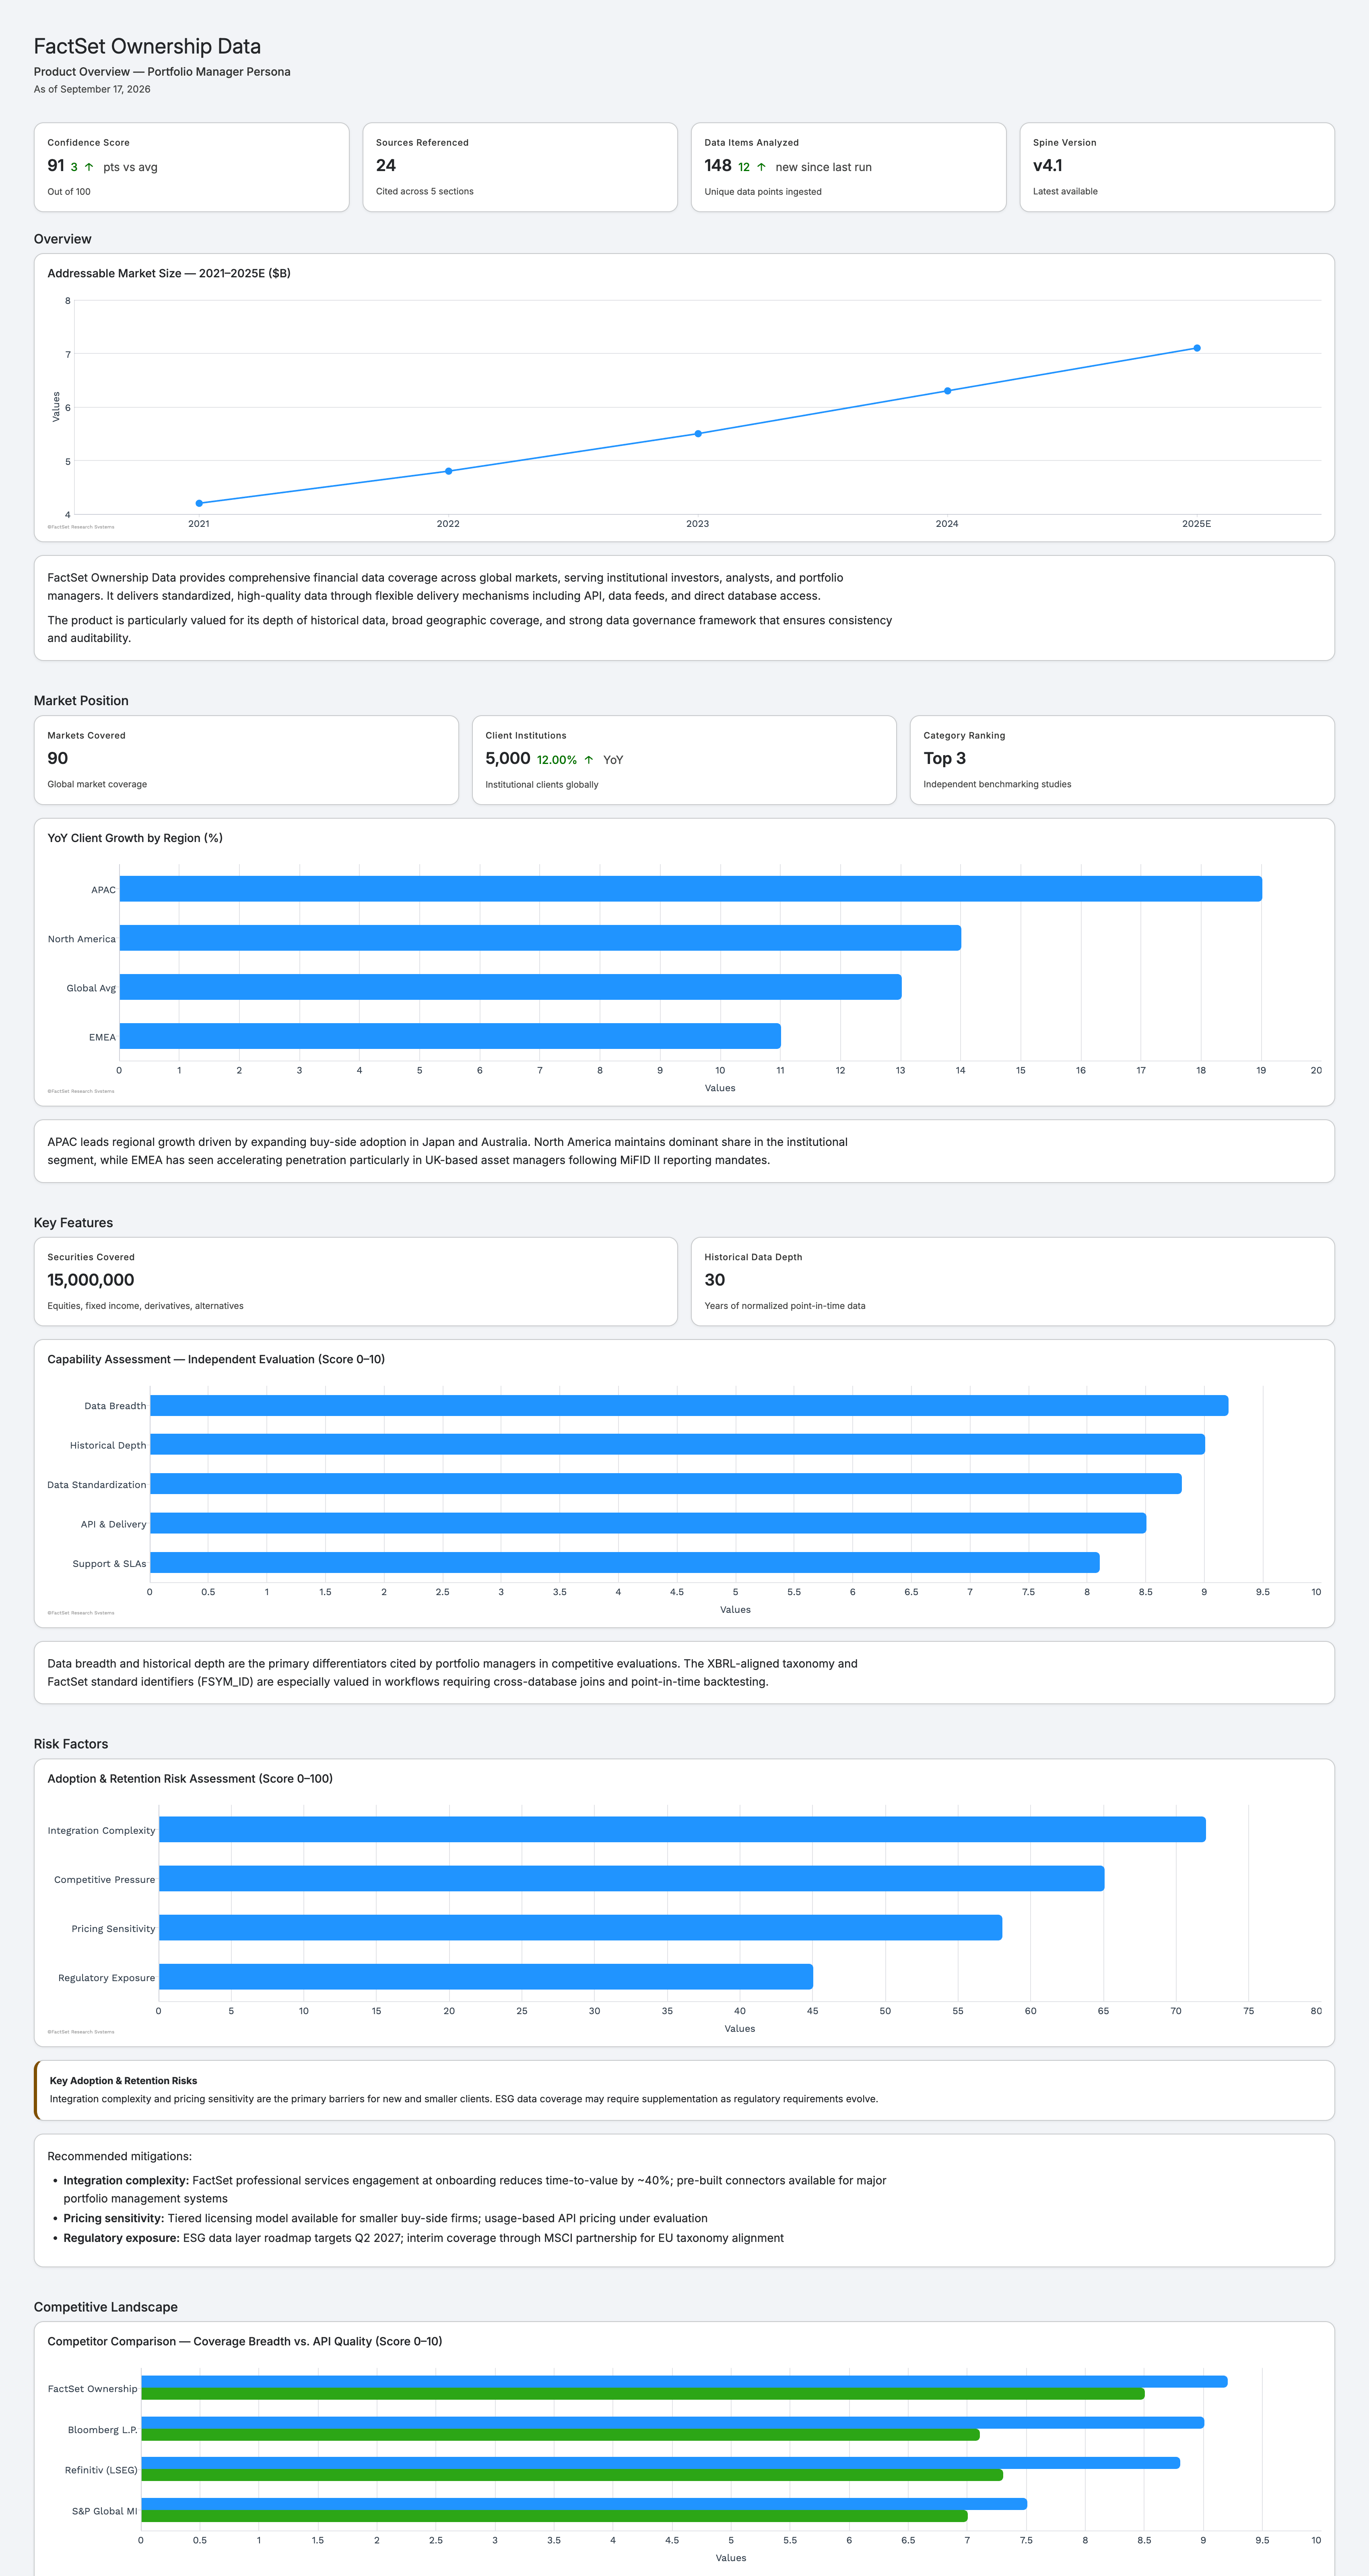The width and height of the screenshot is (1369, 2576).
Task: Select the North America growth bar
Action: pyautogui.click(x=540, y=938)
